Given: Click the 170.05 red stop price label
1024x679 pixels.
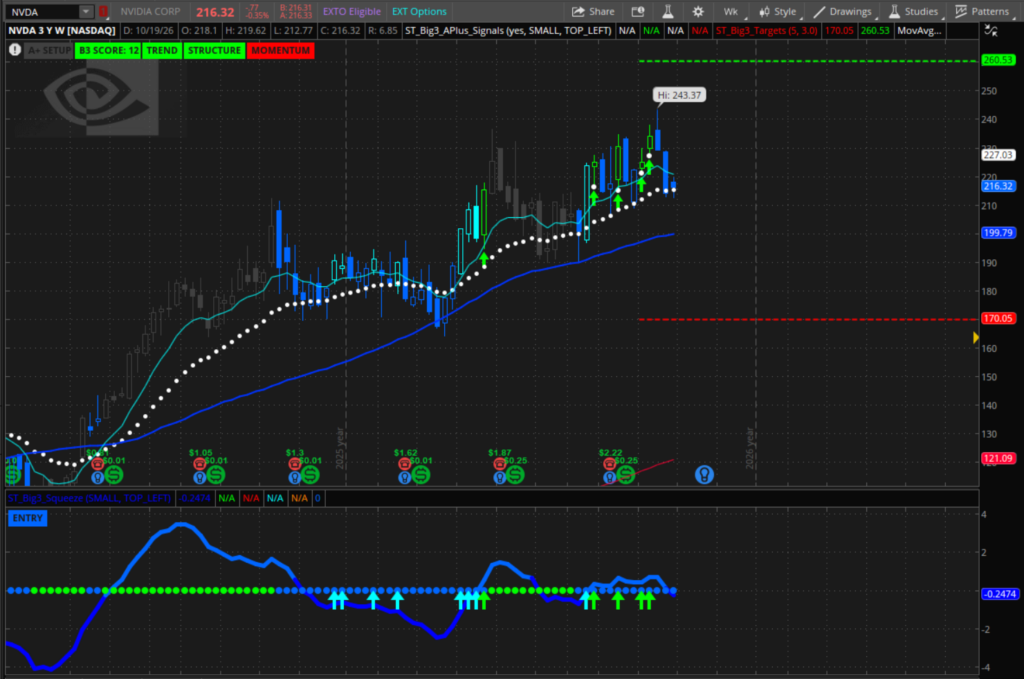Looking at the screenshot, I should click(998, 319).
